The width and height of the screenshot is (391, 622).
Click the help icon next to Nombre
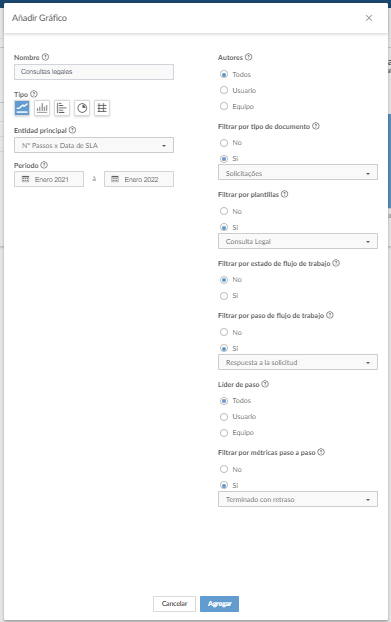click(46, 57)
